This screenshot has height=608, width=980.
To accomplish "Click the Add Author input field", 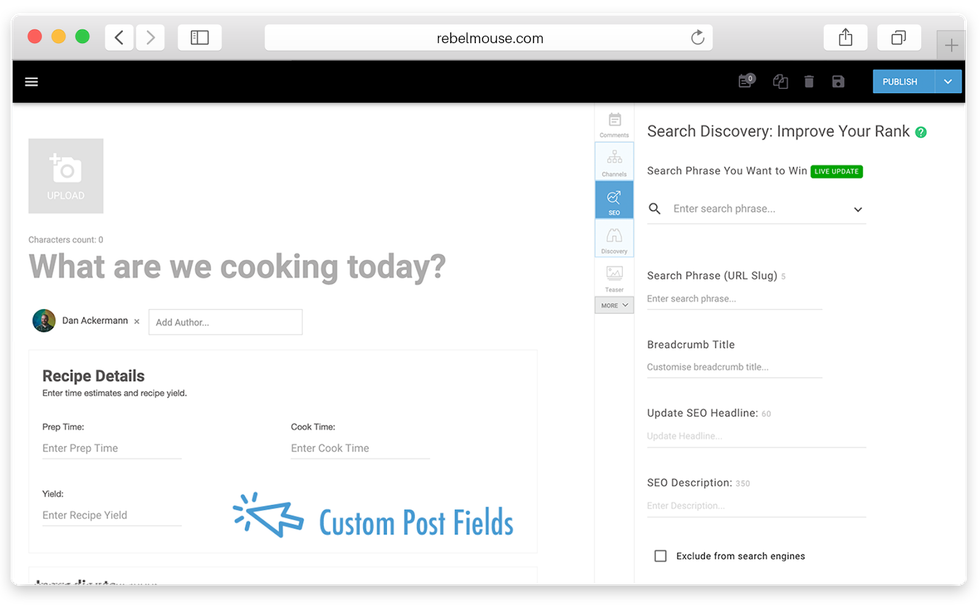I will (225, 322).
